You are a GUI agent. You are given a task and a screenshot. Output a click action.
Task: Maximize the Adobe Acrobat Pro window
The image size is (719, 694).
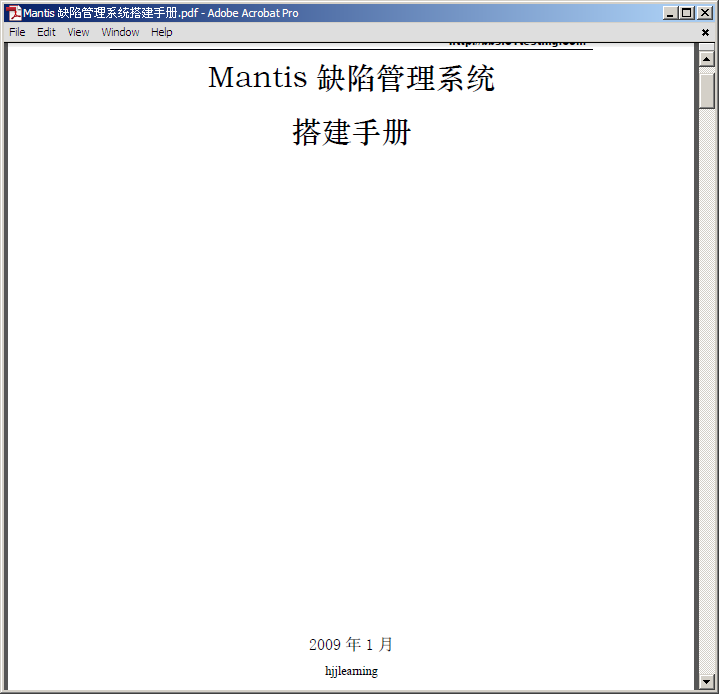(x=686, y=13)
